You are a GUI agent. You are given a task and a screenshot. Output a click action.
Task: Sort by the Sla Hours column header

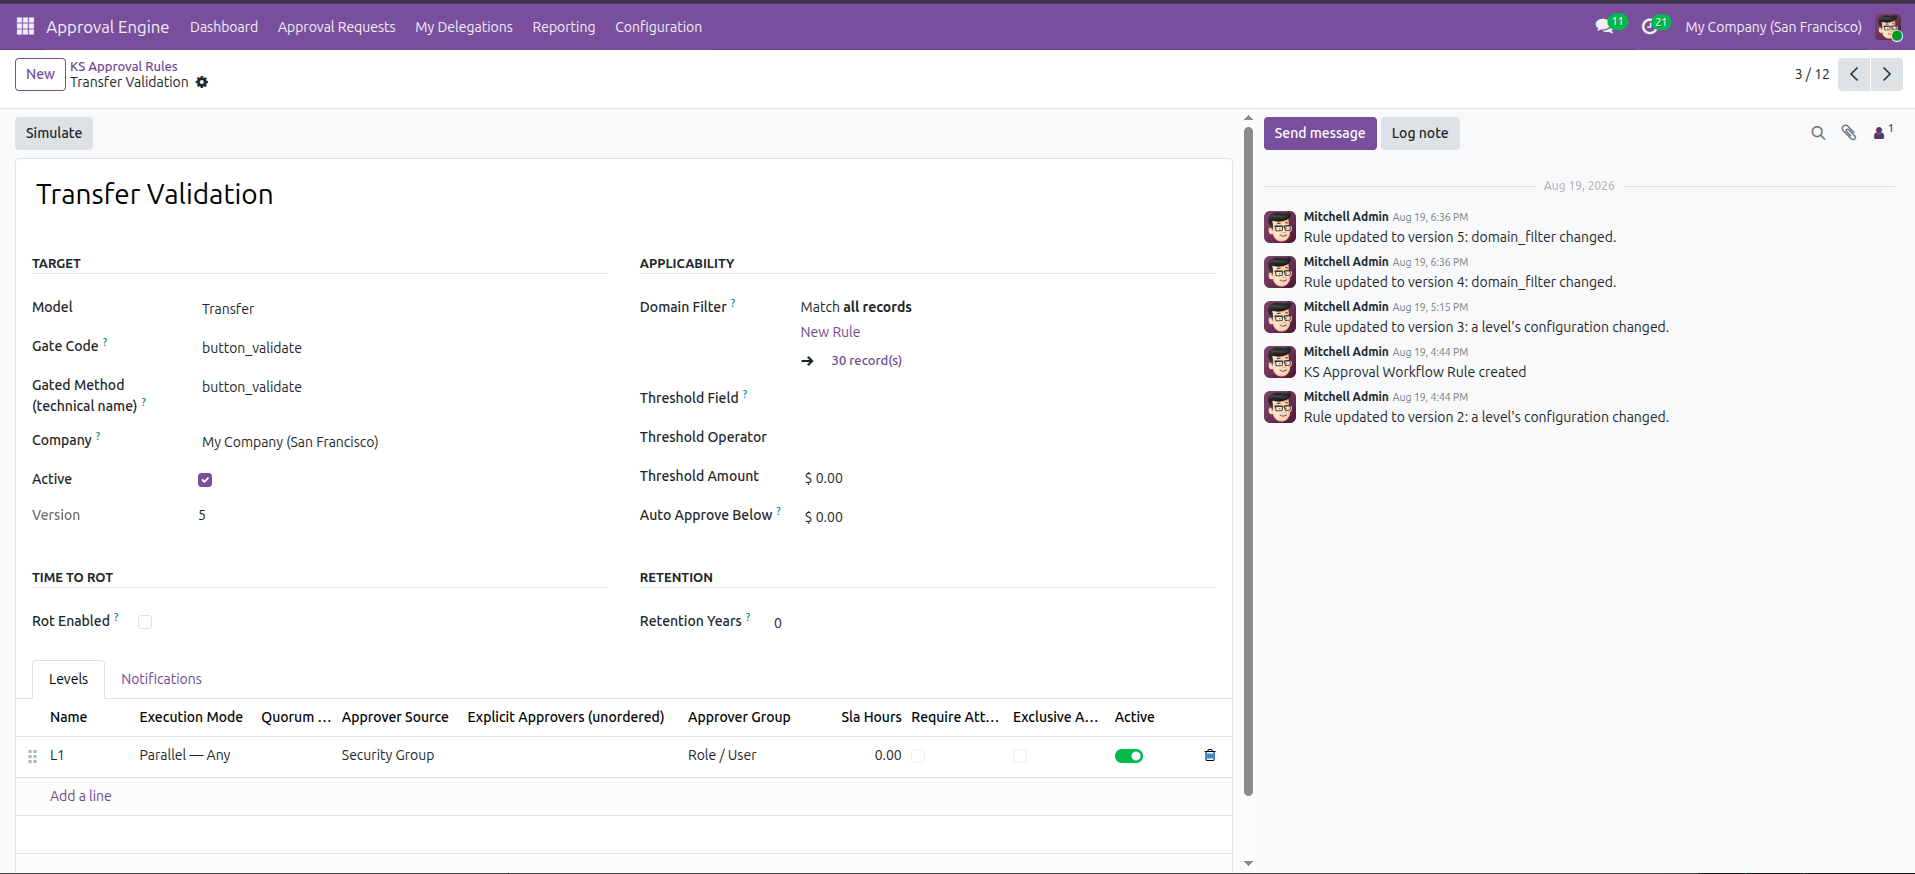871,717
